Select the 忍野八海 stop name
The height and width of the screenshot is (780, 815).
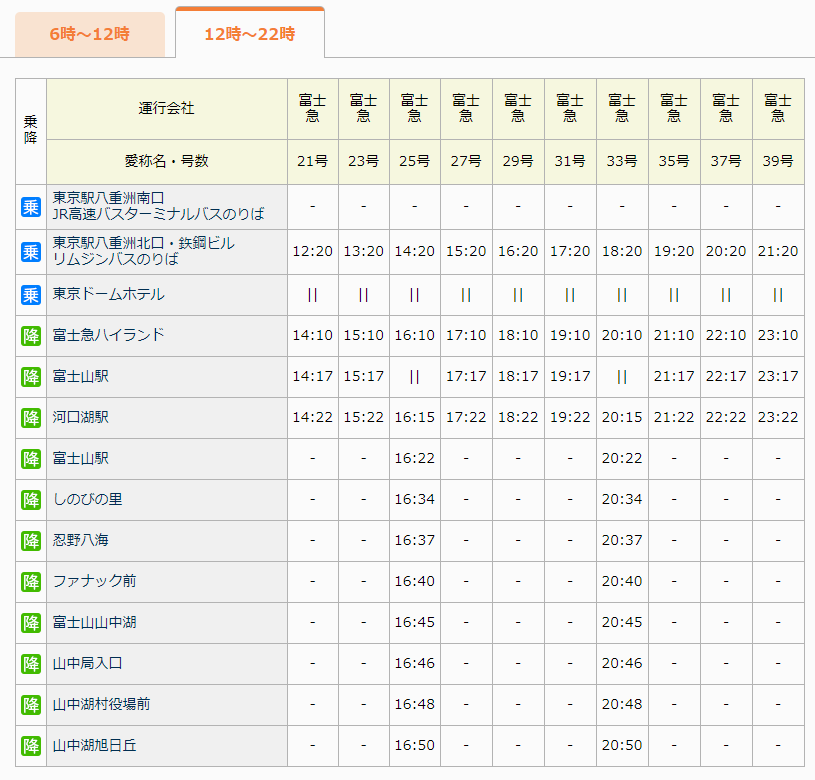click(81, 540)
